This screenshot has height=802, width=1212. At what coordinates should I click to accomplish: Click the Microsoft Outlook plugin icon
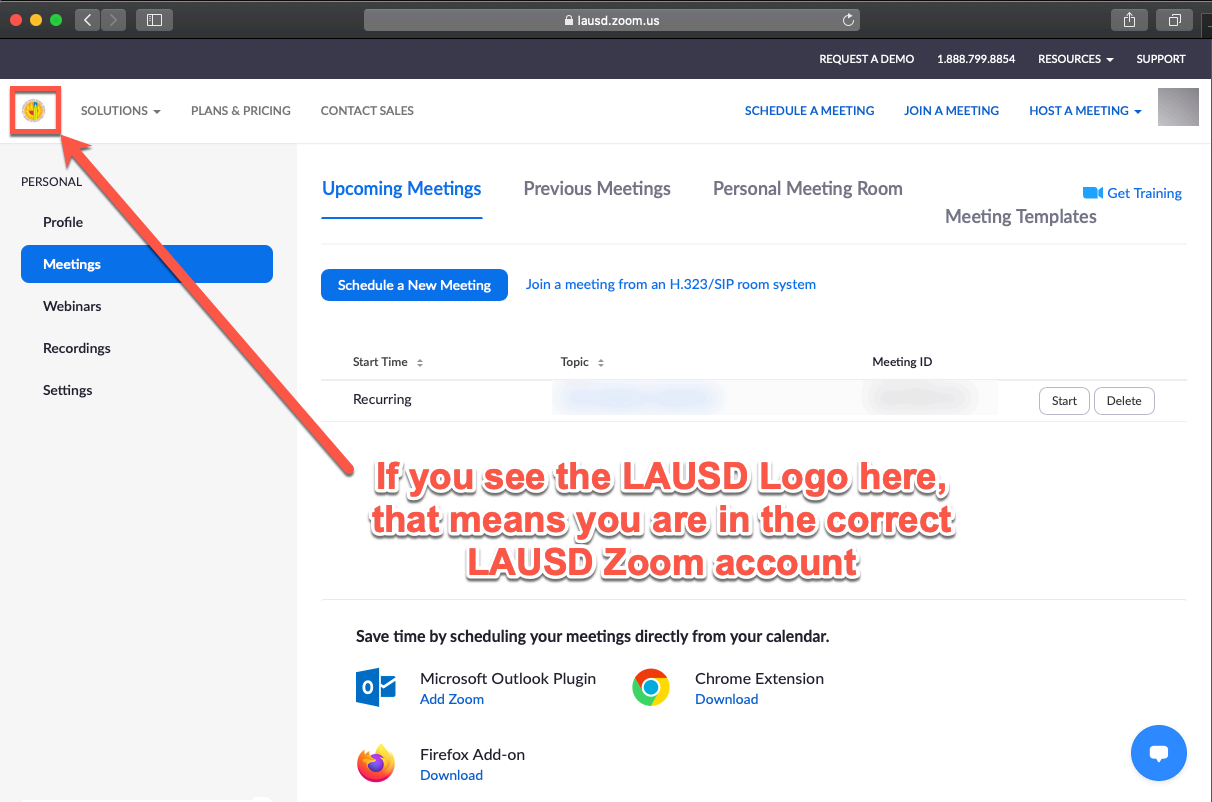[376, 687]
